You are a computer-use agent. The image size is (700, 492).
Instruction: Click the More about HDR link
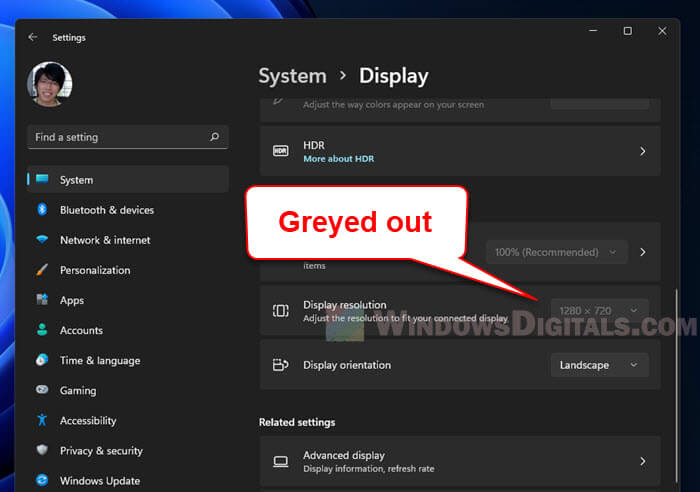click(x=338, y=159)
